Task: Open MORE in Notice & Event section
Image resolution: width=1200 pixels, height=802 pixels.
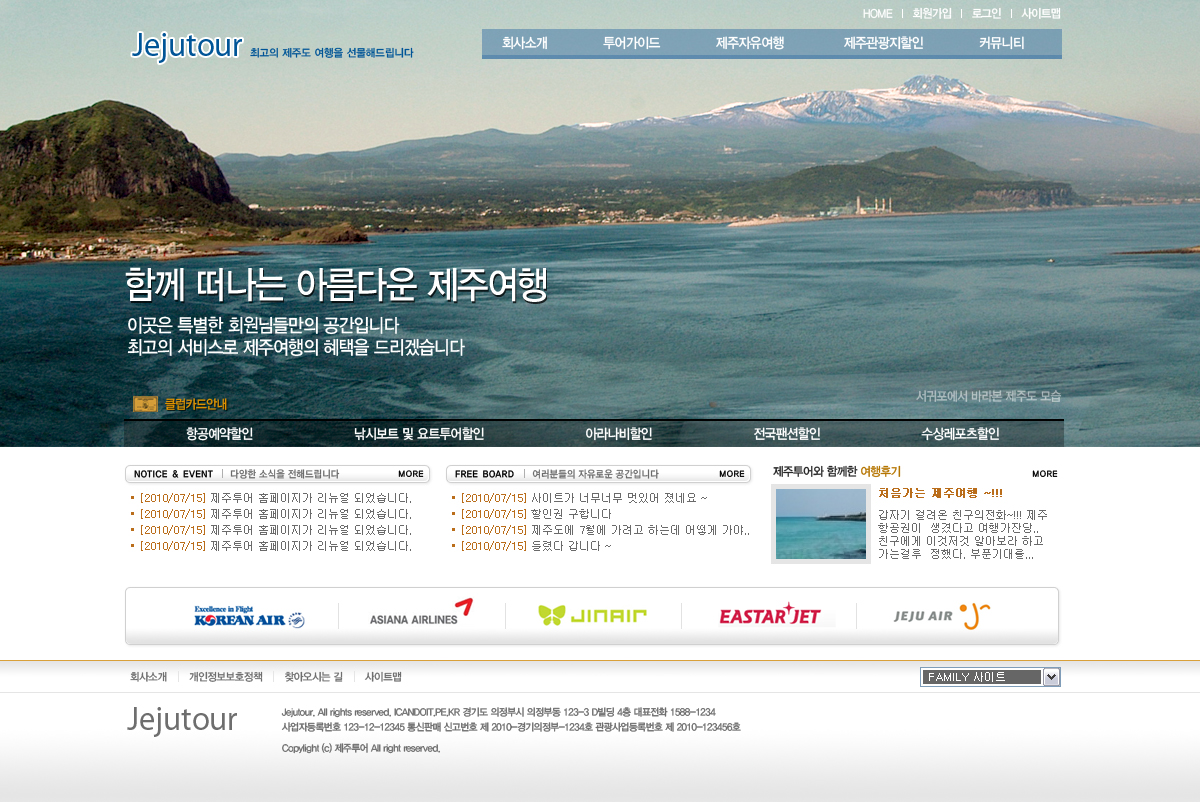Action: [x=410, y=474]
